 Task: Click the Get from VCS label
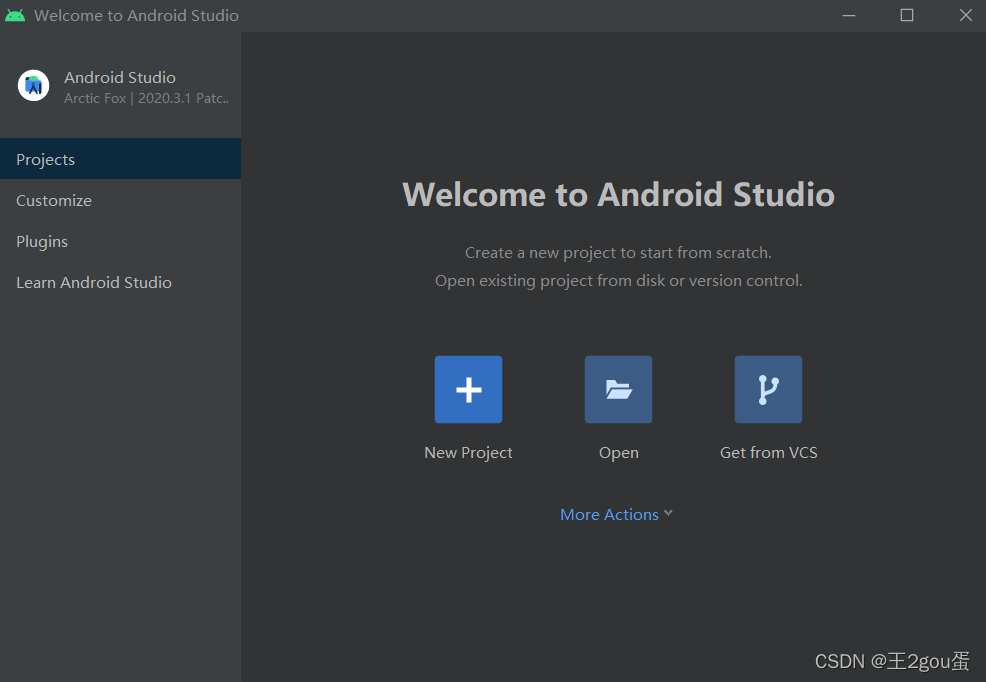pyautogui.click(x=768, y=453)
